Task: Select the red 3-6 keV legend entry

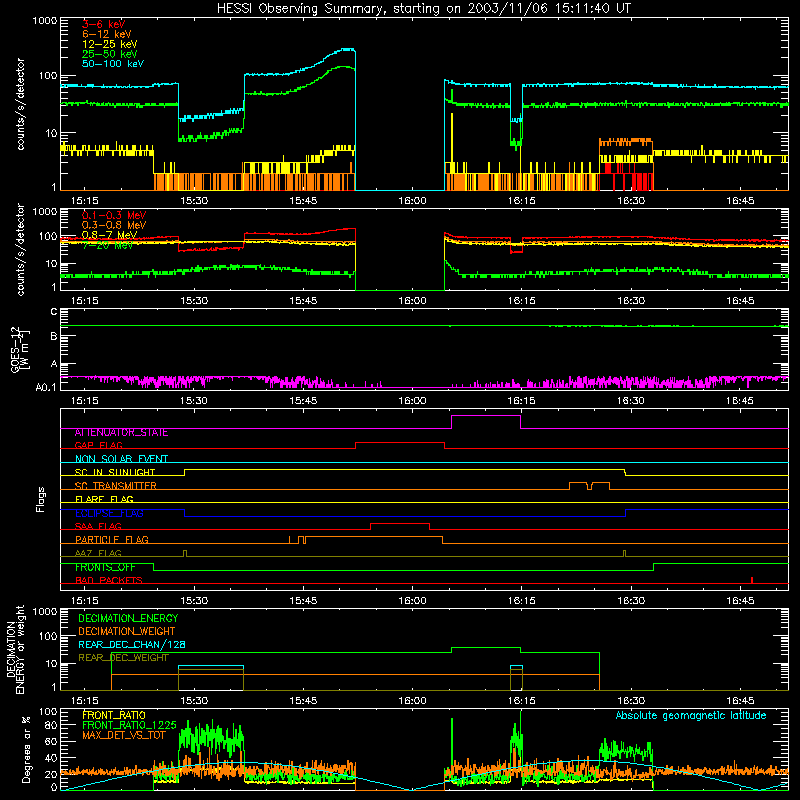Action: [103, 24]
